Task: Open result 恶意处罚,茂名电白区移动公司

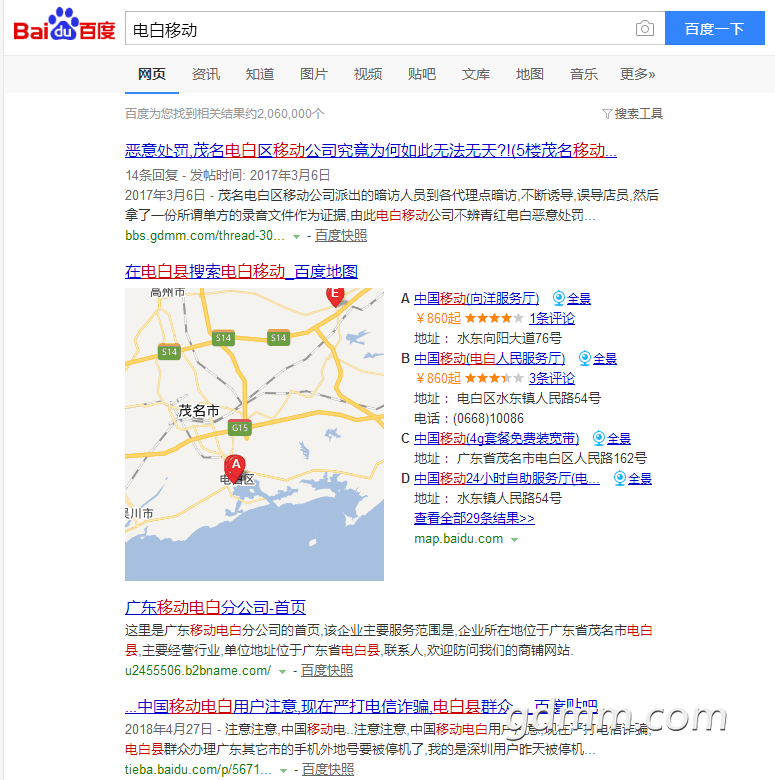Action: tap(371, 150)
